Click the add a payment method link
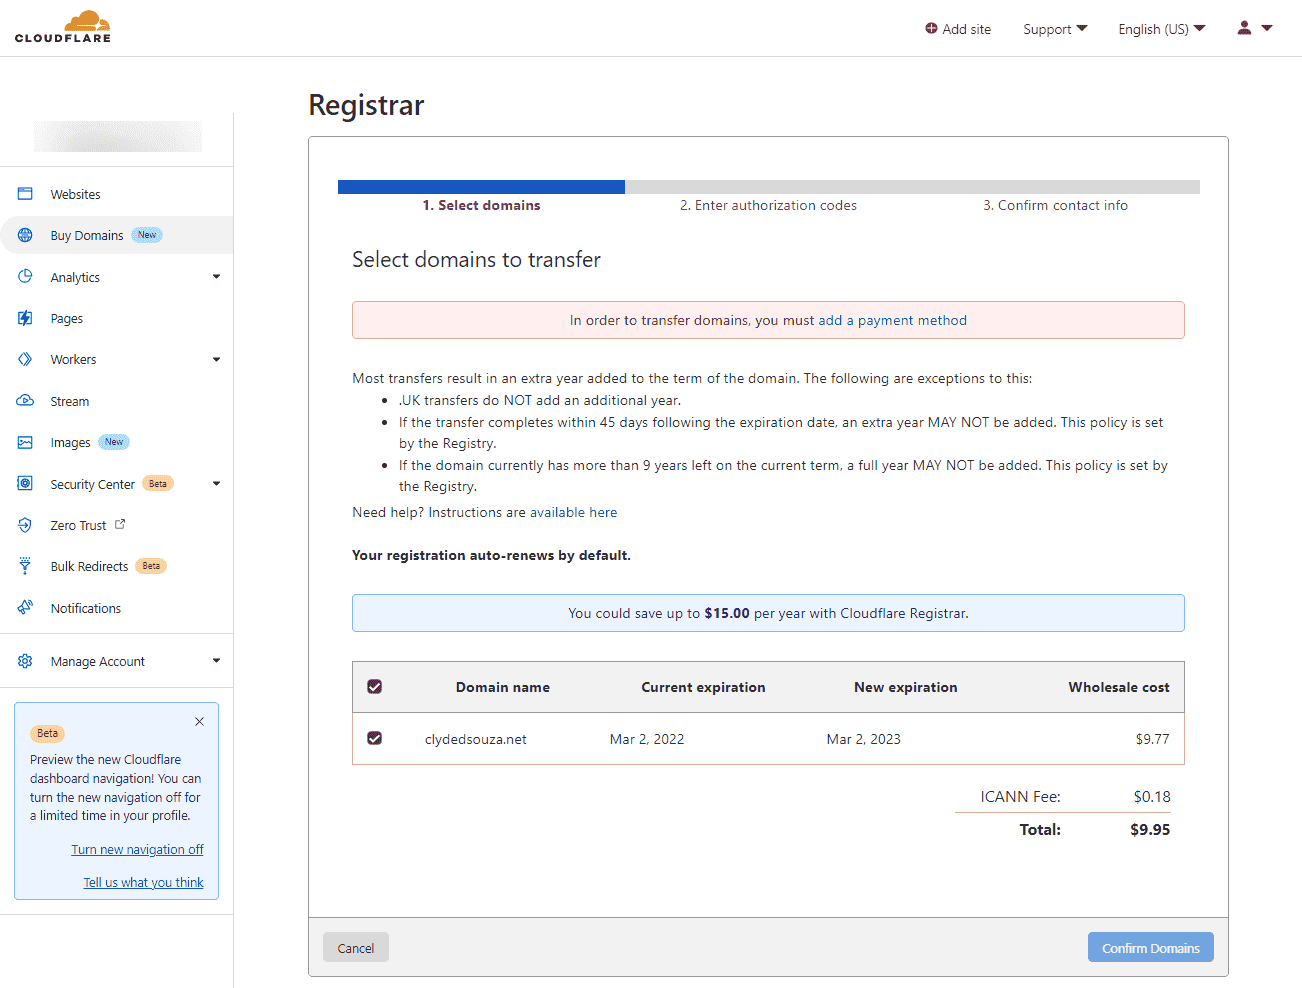The width and height of the screenshot is (1302, 988). coord(892,320)
